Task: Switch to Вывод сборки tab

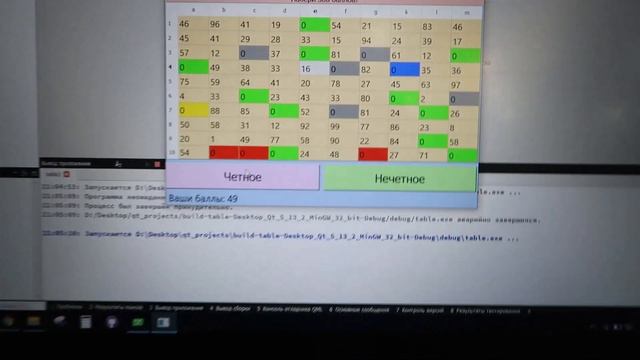Action: pyautogui.click(x=230, y=309)
